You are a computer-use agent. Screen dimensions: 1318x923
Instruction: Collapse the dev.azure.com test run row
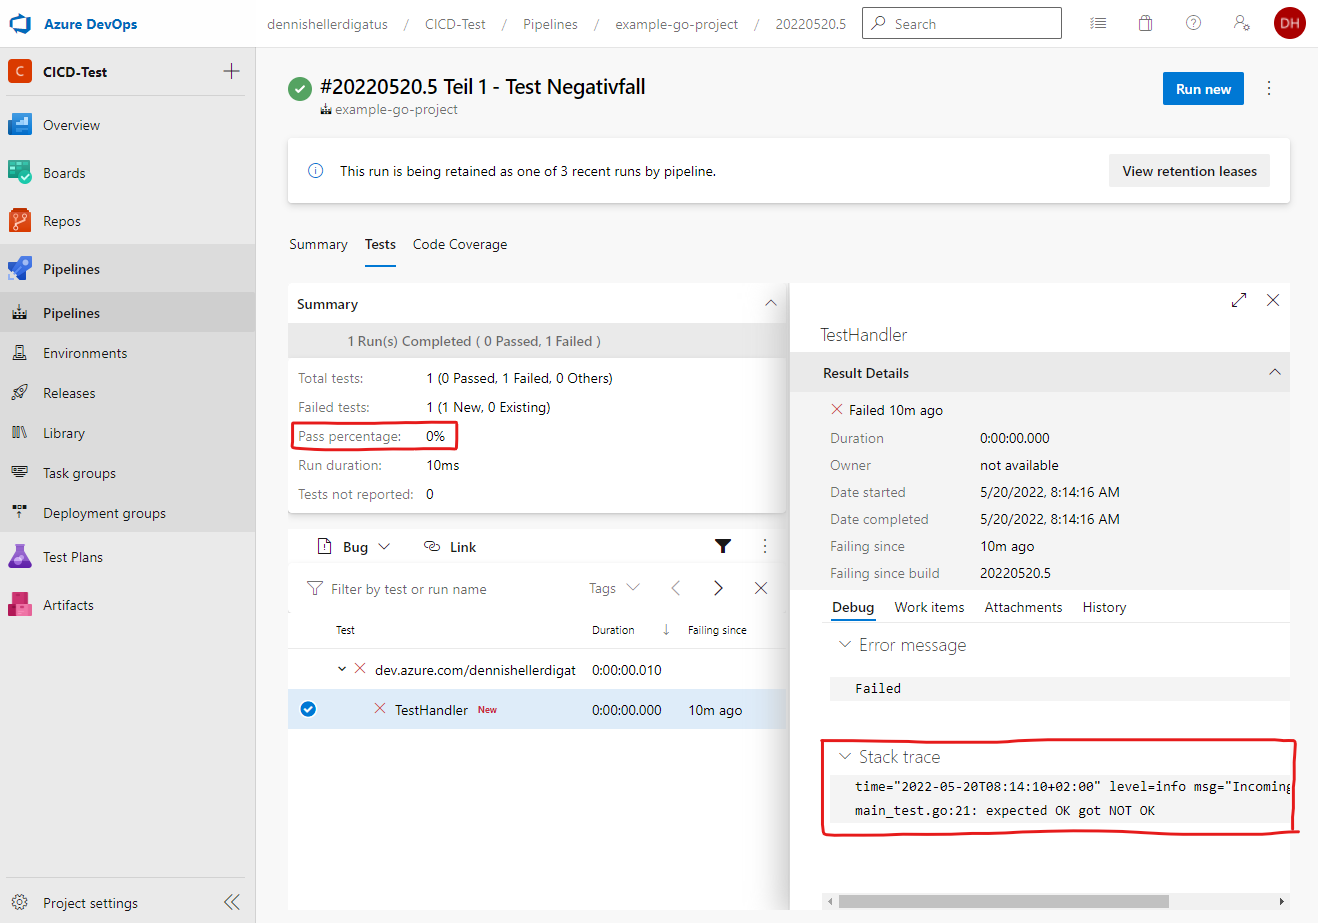point(342,669)
